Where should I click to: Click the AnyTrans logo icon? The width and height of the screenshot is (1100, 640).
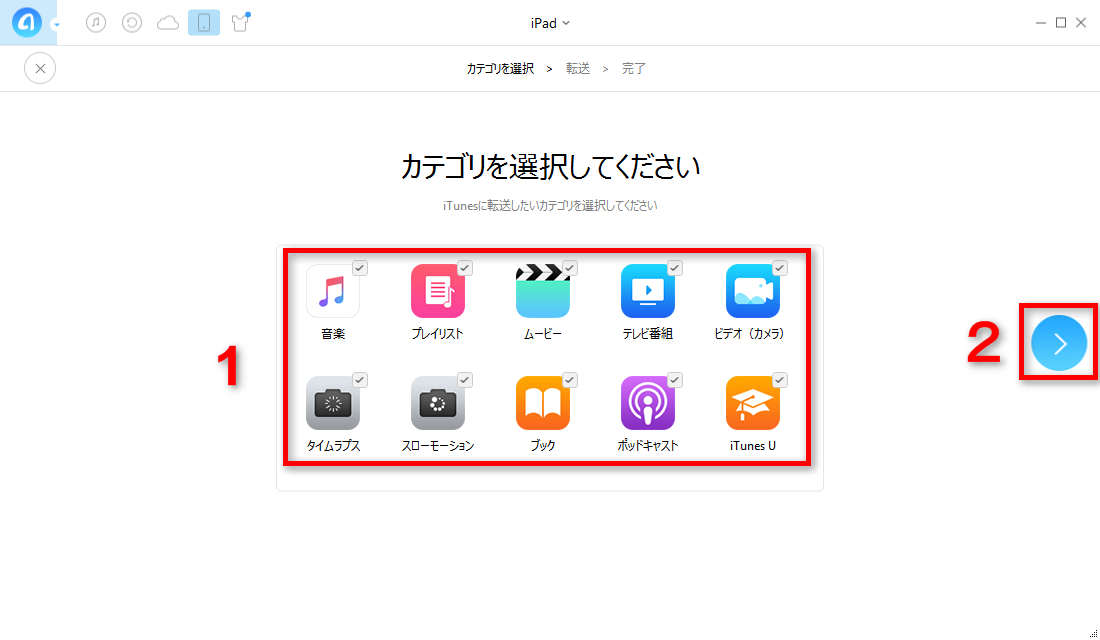(26, 22)
